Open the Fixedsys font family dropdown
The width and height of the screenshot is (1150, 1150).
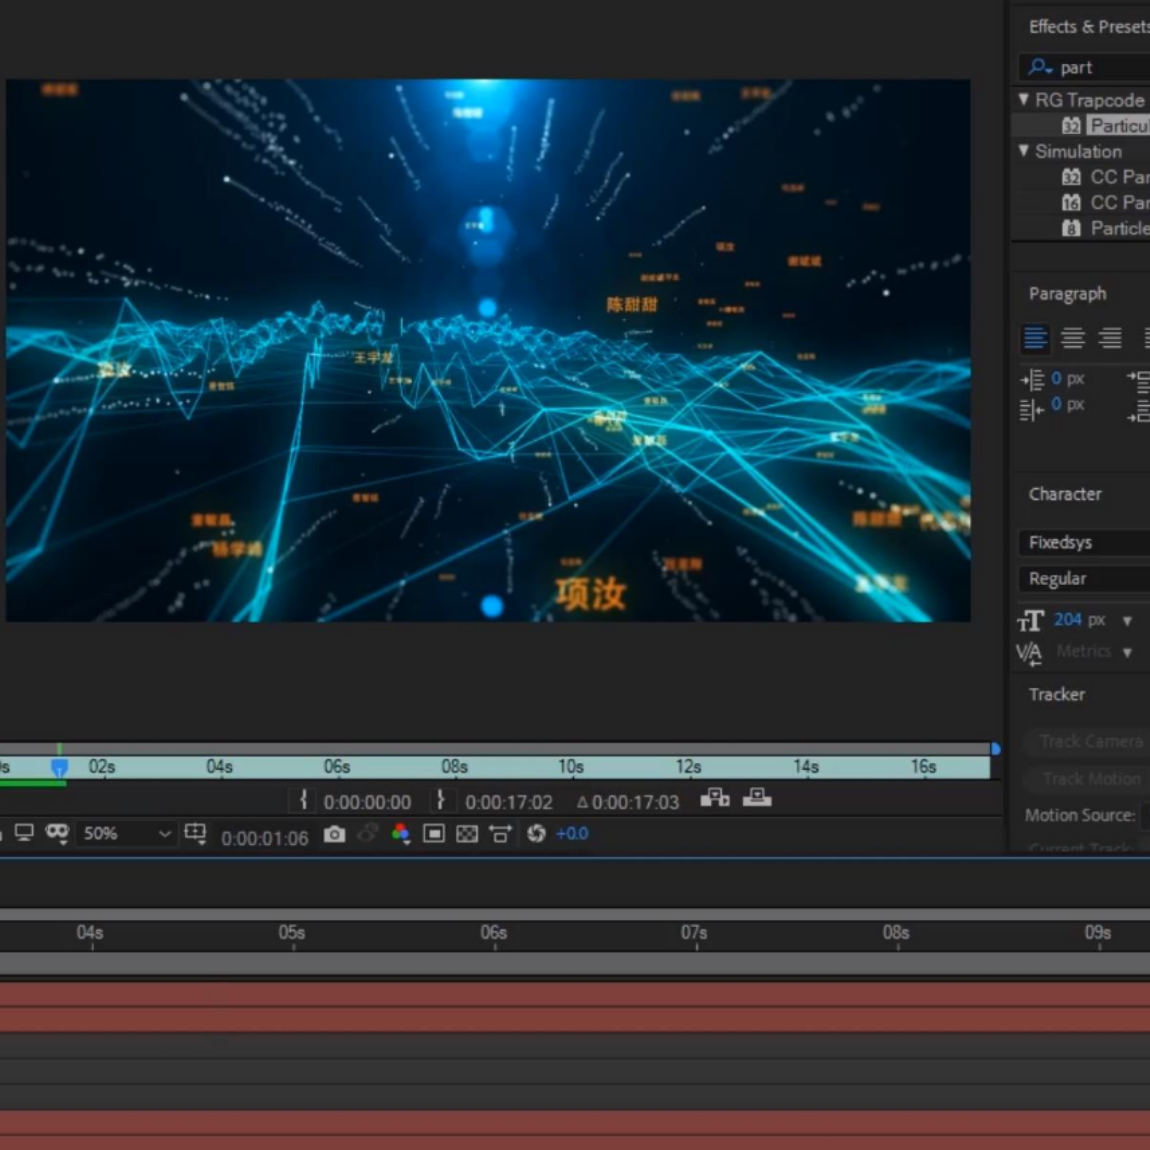[x=1084, y=543]
